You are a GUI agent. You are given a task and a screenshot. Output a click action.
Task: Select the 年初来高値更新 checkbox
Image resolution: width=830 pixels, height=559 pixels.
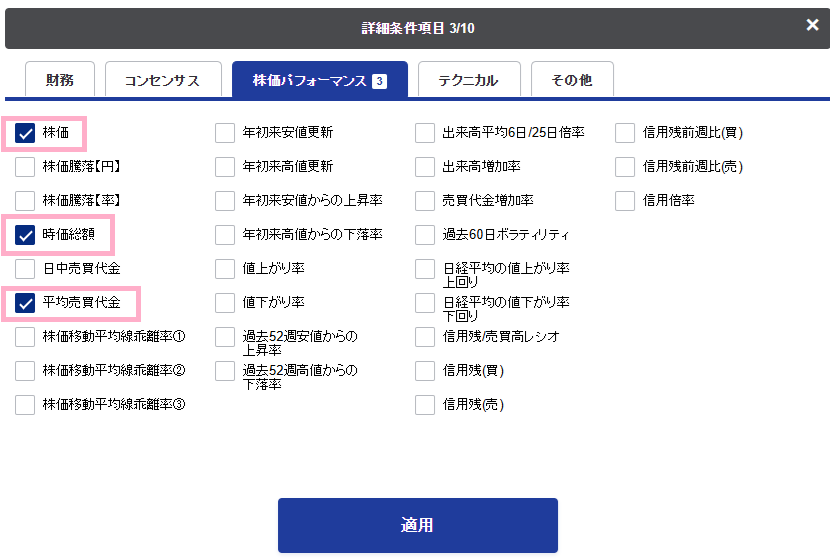point(225,167)
